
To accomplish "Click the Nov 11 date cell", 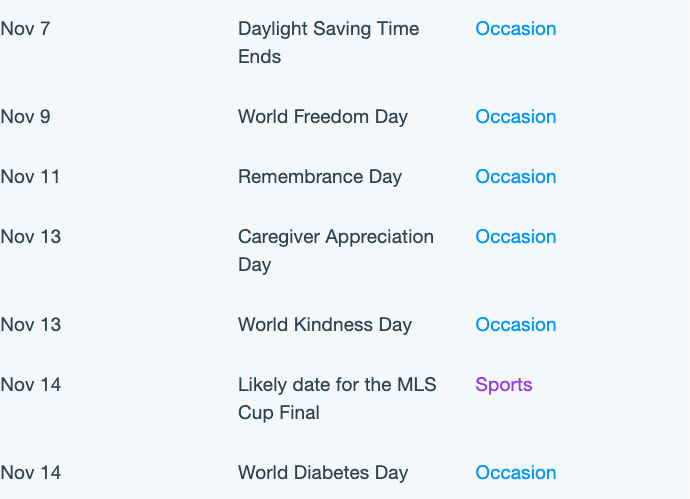I will click(x=30, y=176).
